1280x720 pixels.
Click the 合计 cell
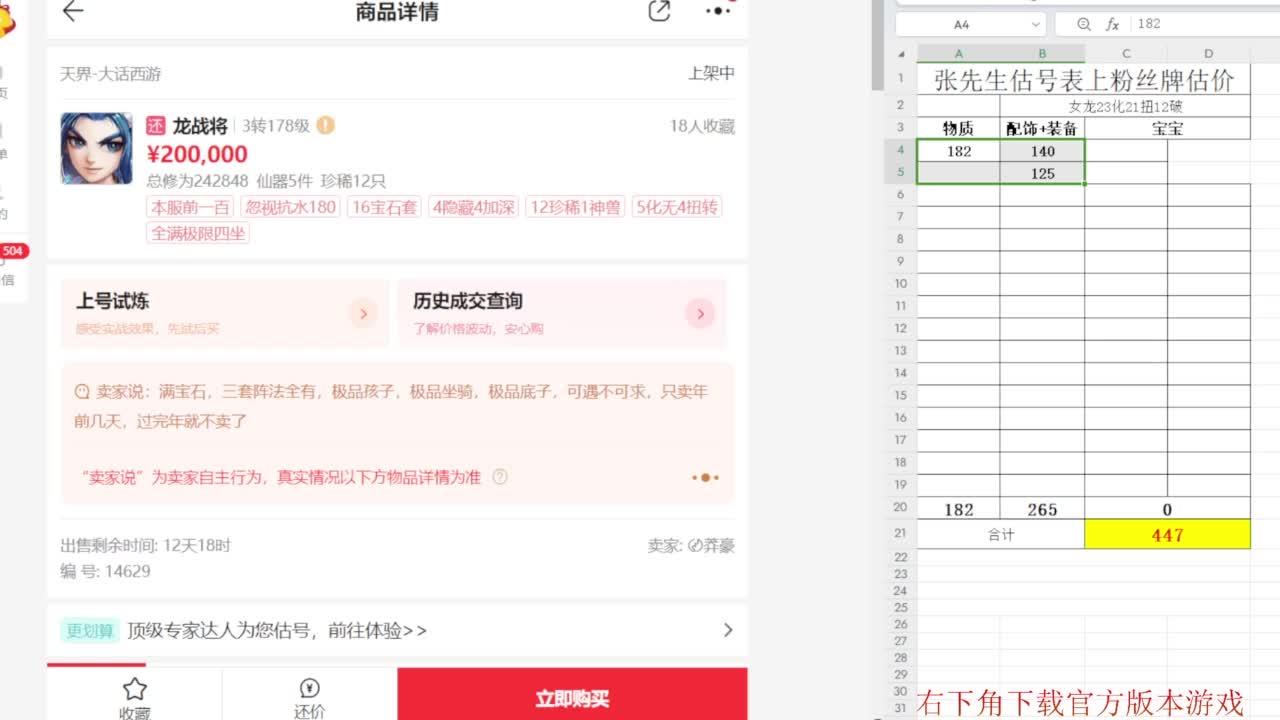1001,534
